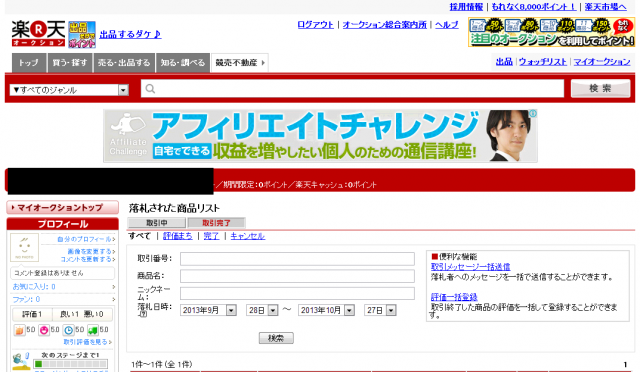Image resolution: width=640 pixels, height=372 pixels.
Task: Click the green truck rating icon
Action: tap(93, 330)
